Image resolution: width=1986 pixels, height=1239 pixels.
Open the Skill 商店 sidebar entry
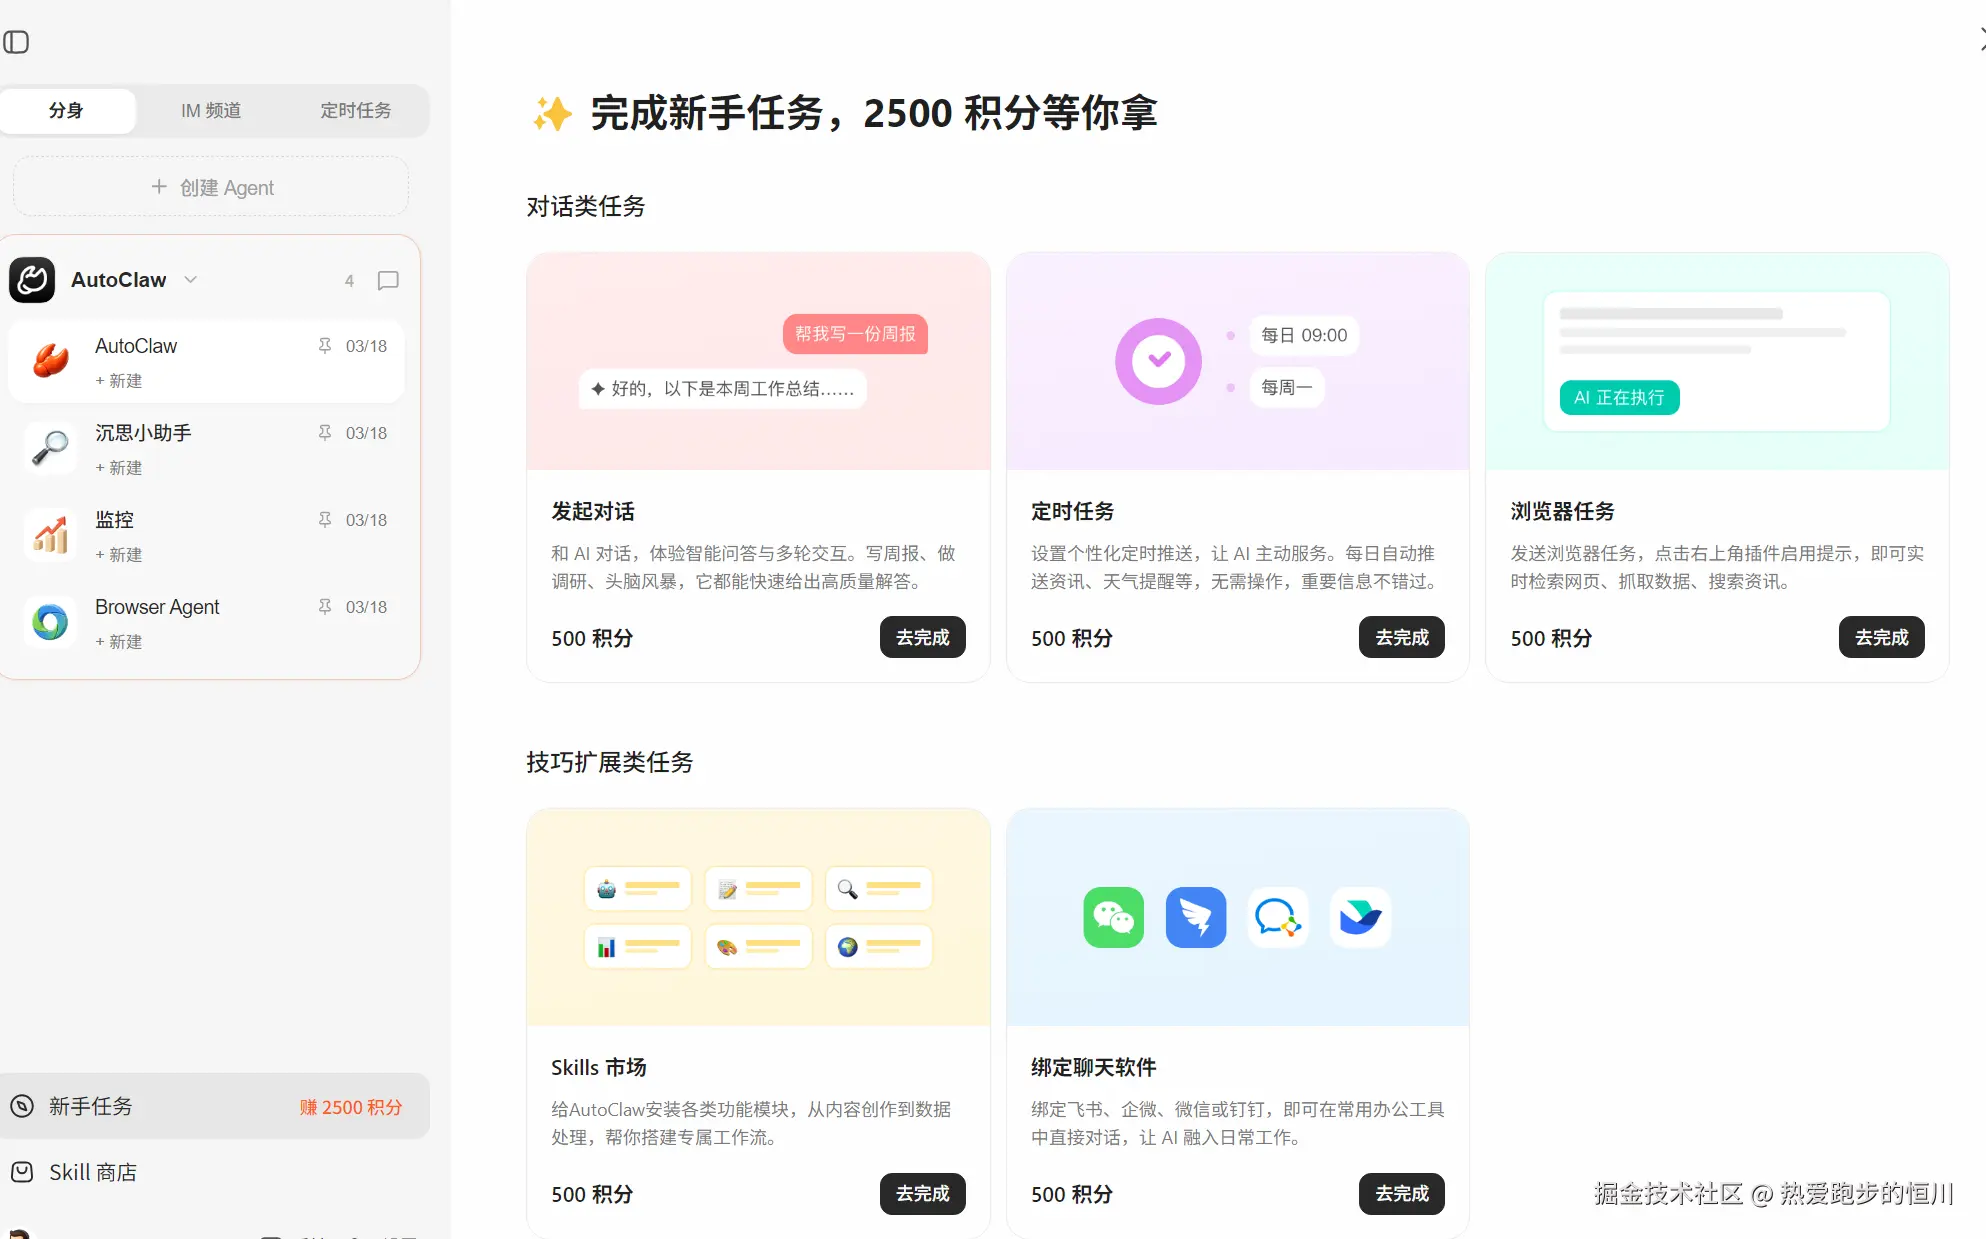click(x=92, y=1172)
